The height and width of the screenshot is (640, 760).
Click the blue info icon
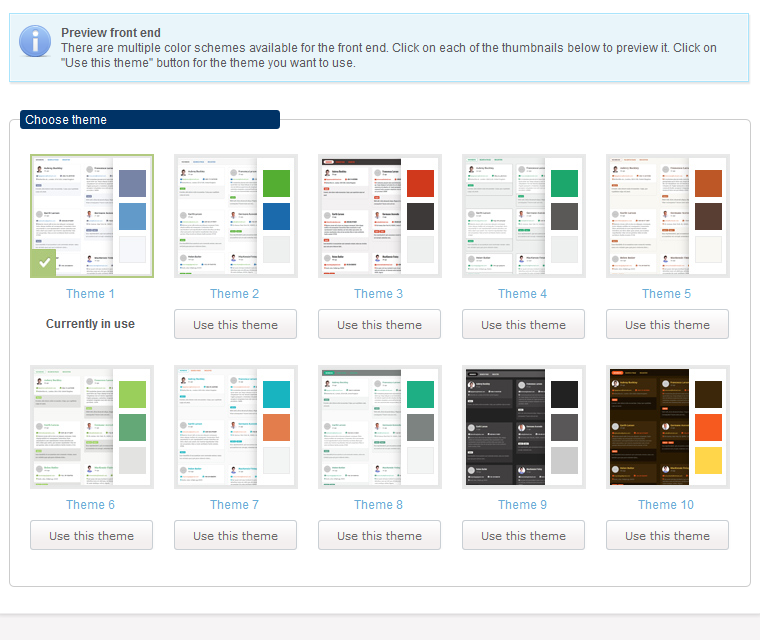[35, 41]
